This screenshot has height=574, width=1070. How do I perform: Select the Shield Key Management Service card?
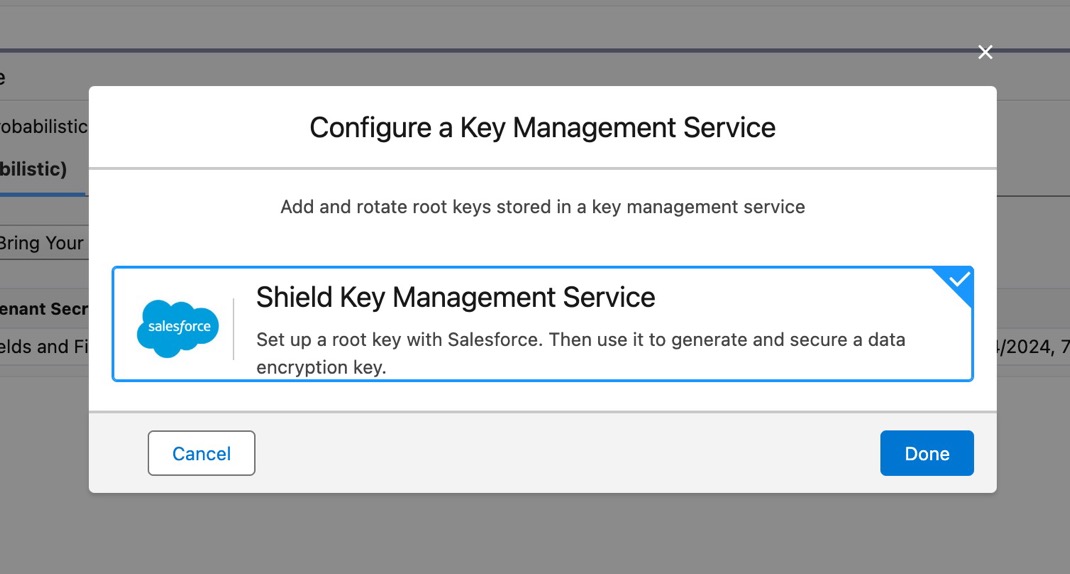[x=543, y=324]
